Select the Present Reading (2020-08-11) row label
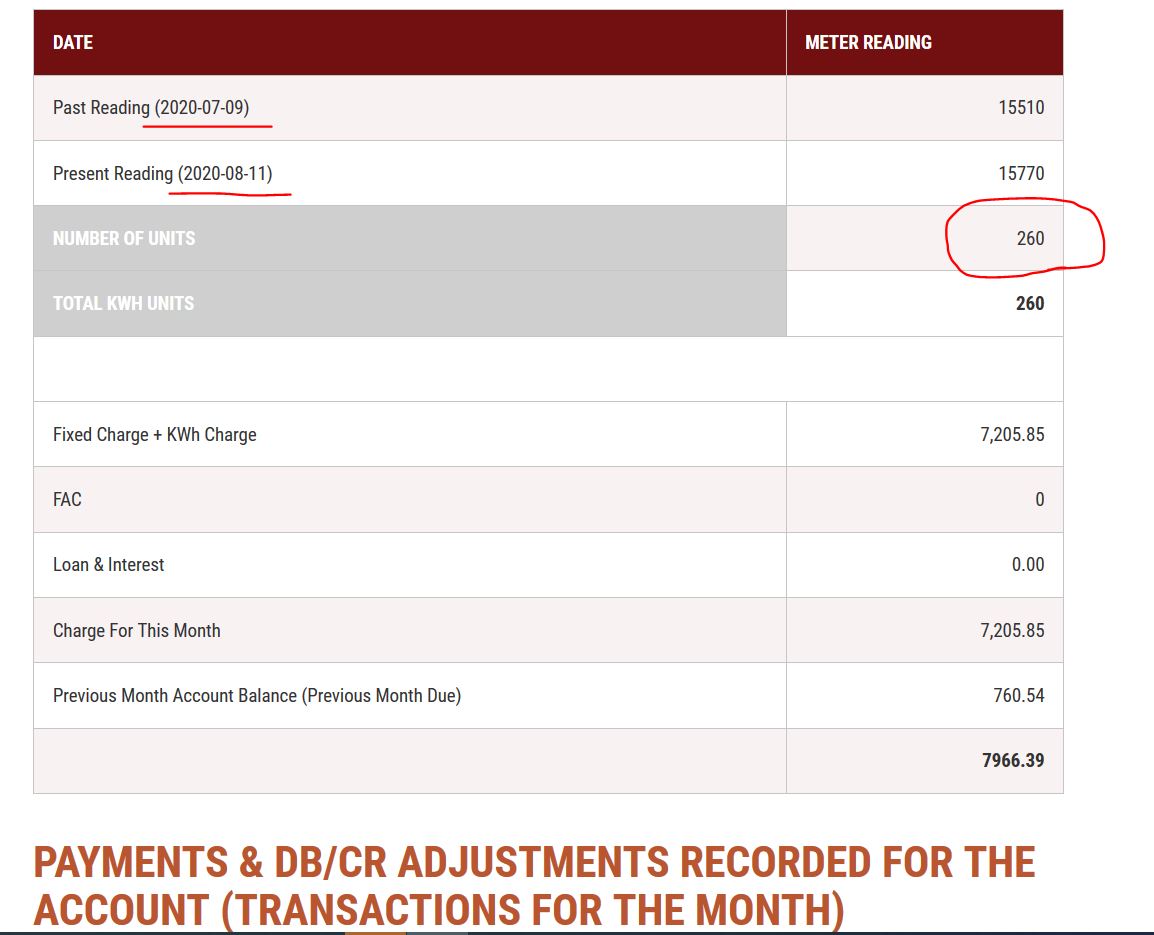The height and width of the screenshot is (935, 1154). (x=163, y=174)
